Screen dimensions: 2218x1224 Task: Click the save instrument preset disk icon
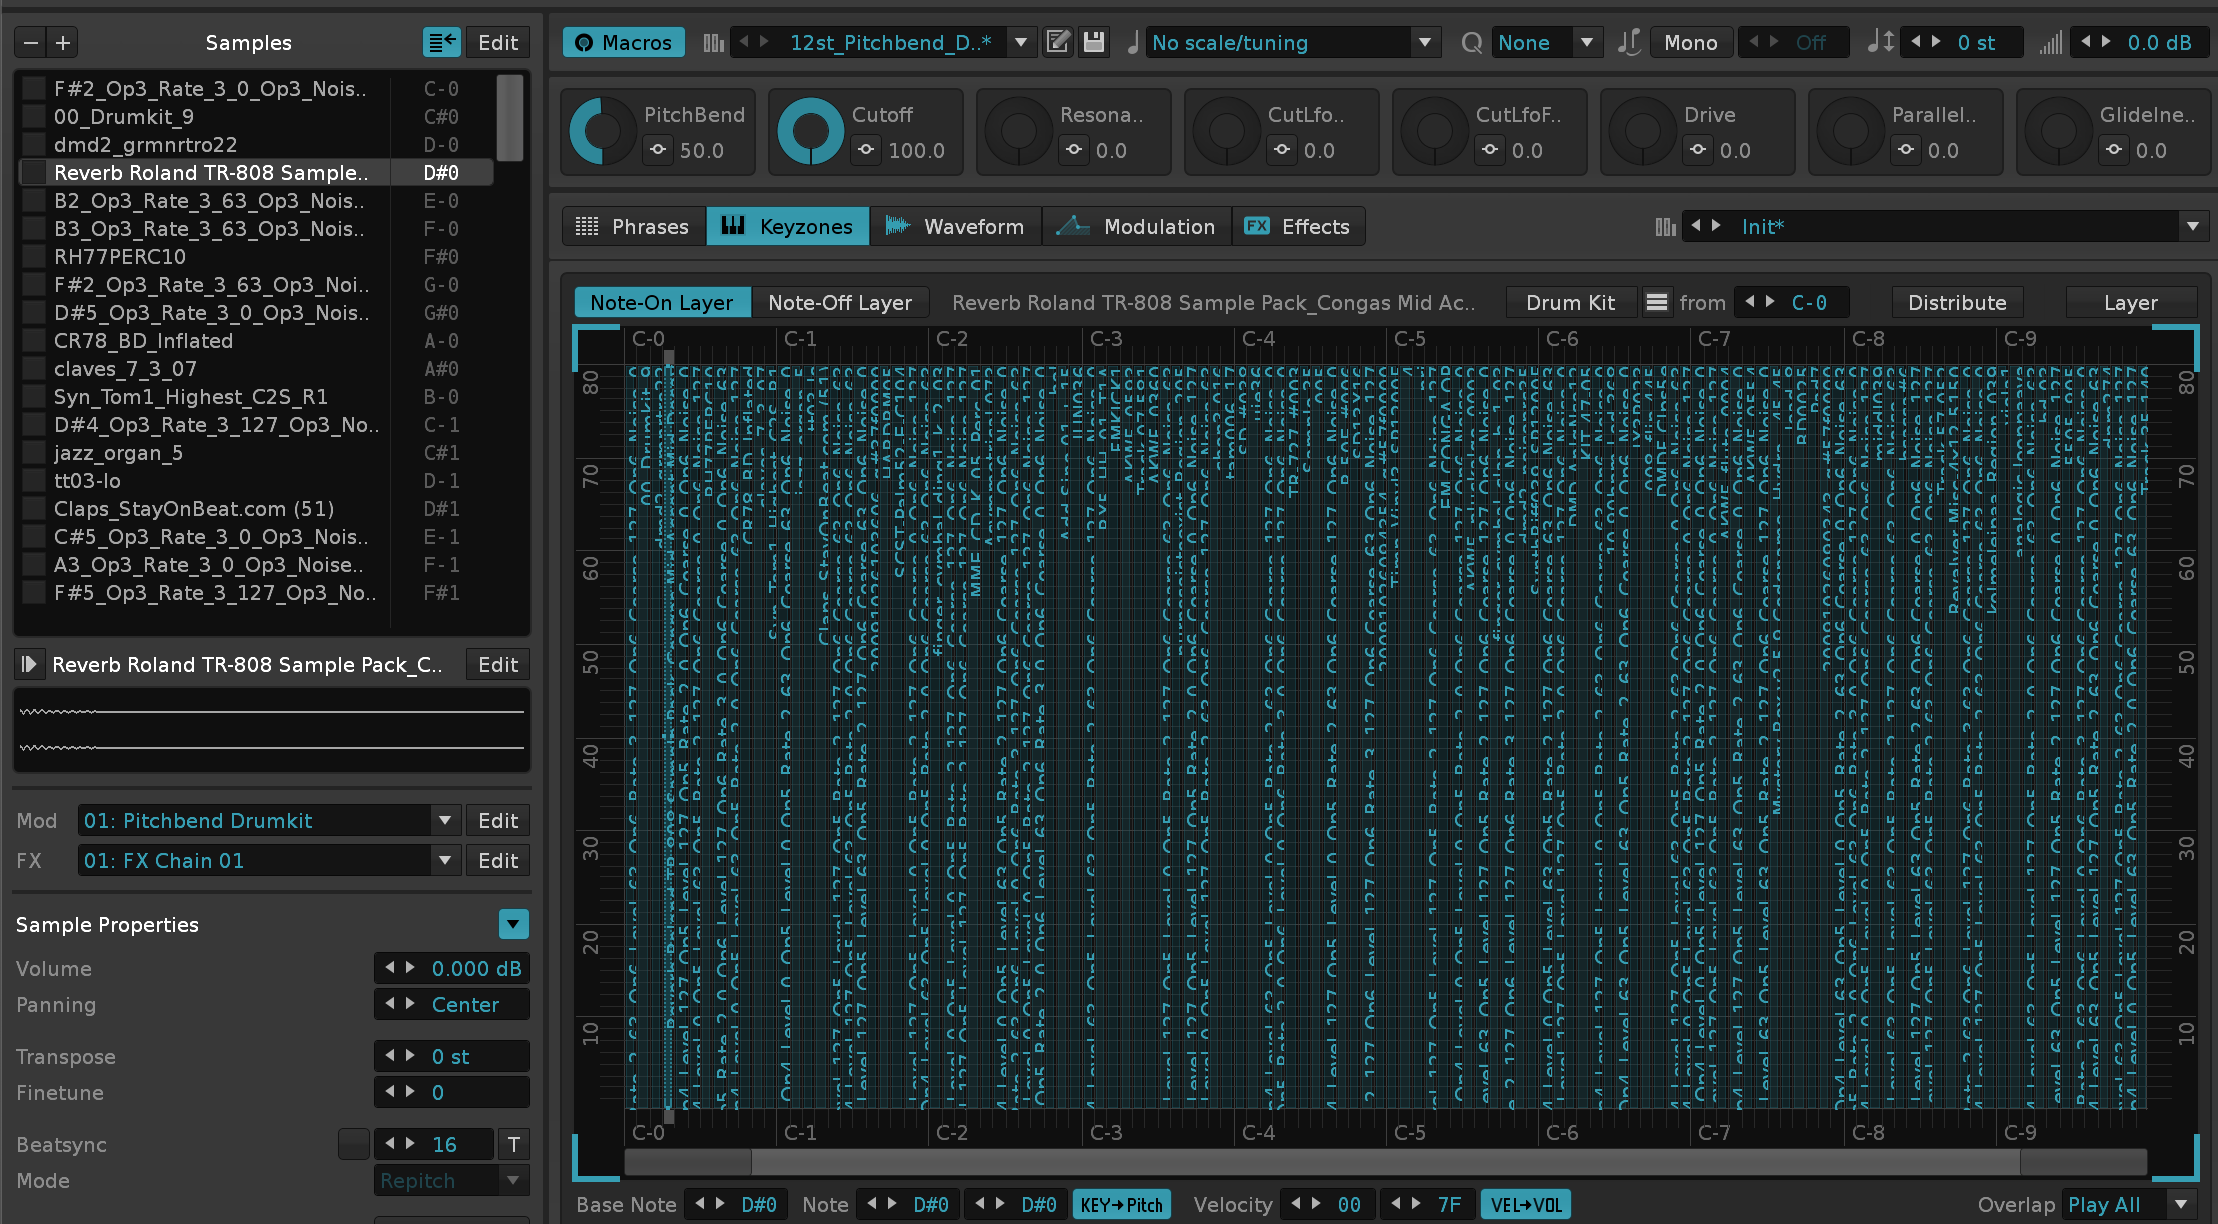tap(1094, 42)
